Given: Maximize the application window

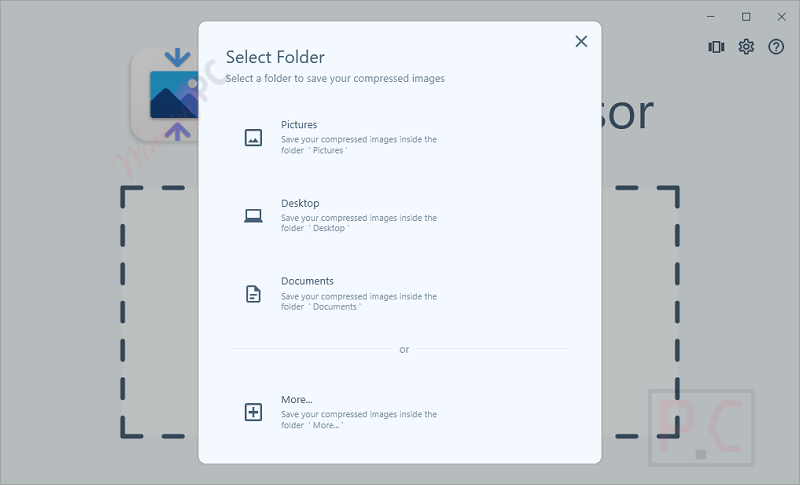Looking at the screenshot, I should click(746, 16).
